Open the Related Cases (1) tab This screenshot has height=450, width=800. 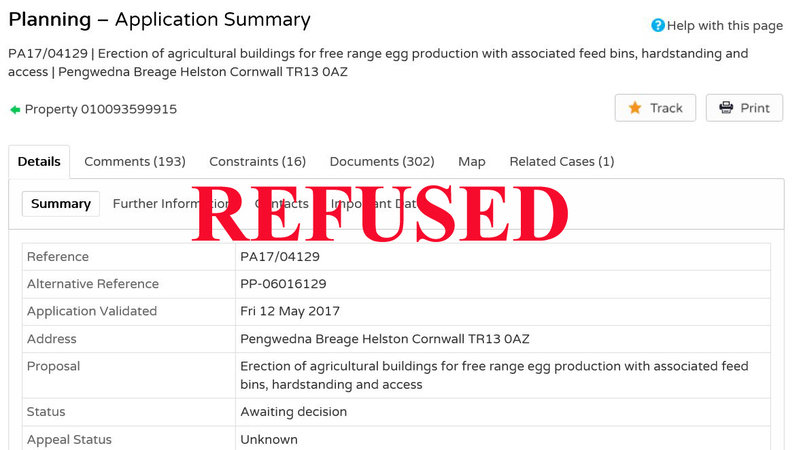point(562,161)
